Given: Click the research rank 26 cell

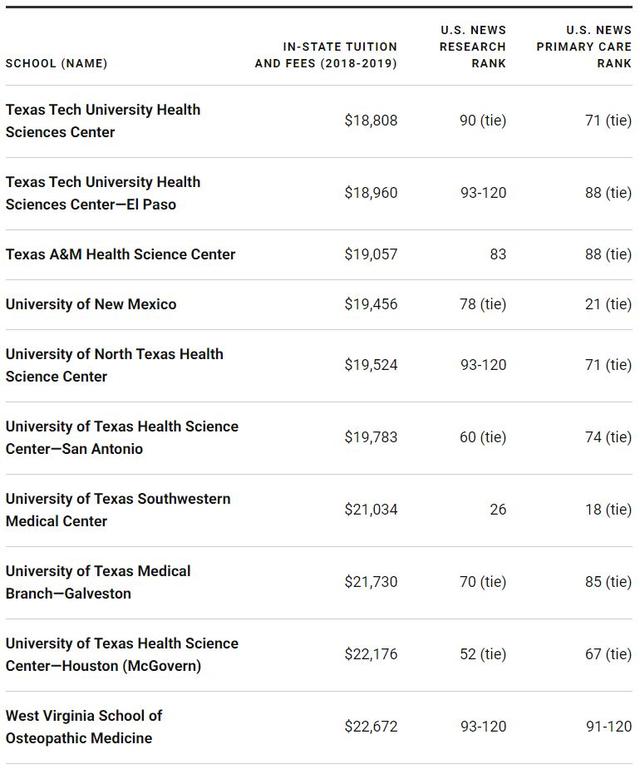Looking at the screenshot, I should [497, 510].
